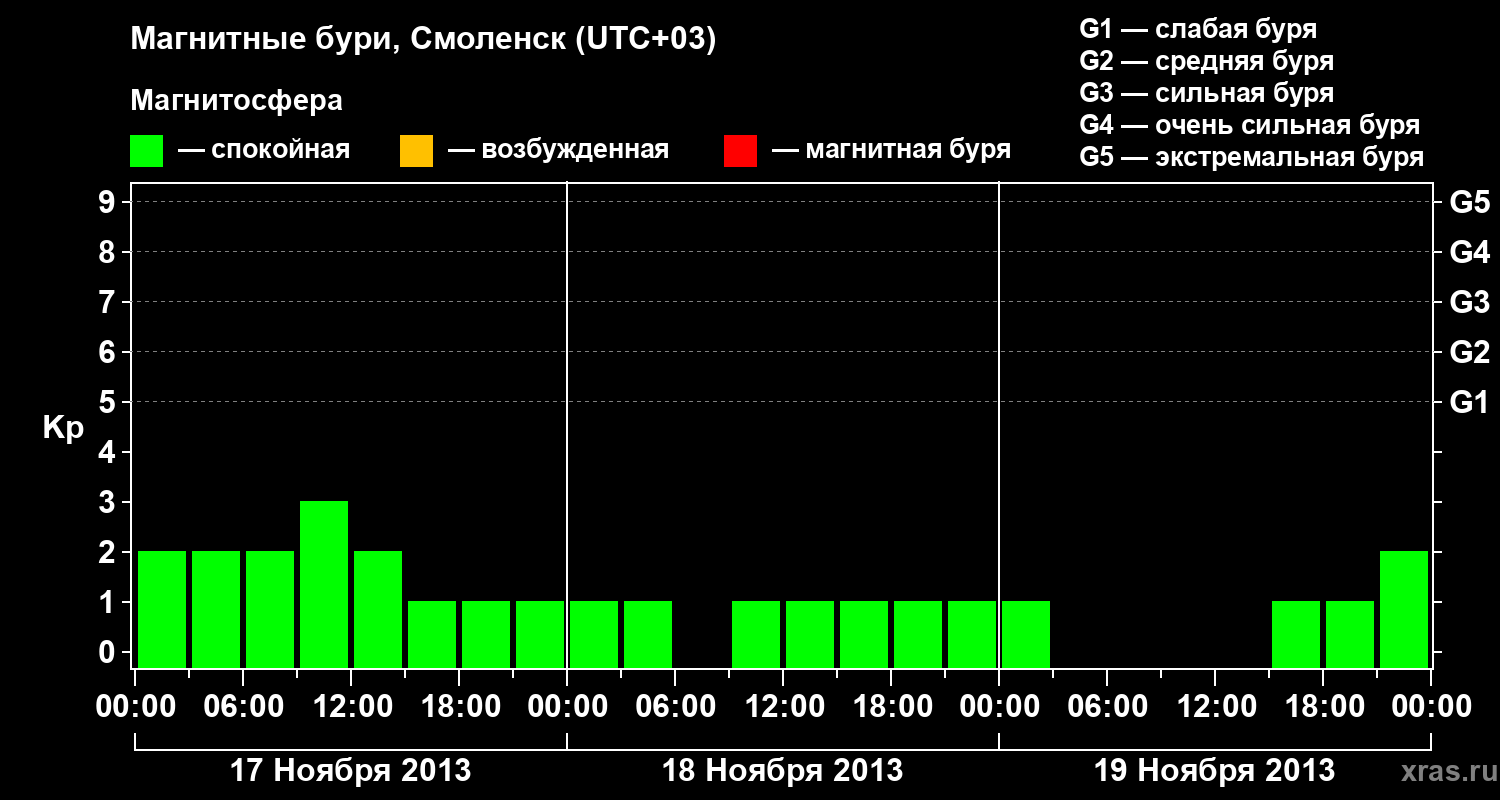Click the Kp 3 bar on 17 November
Image resolution: width=1500 pixels, height=800 pixels.
[324, 584]
